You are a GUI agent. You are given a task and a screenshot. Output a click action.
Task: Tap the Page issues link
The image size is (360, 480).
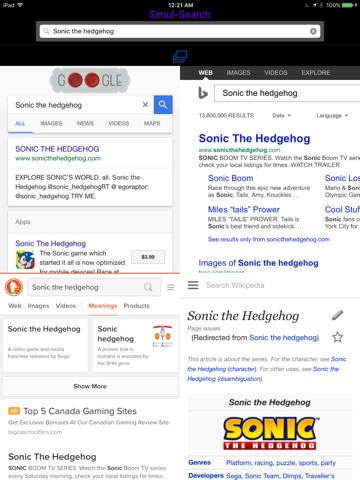(x=204, y=328)
